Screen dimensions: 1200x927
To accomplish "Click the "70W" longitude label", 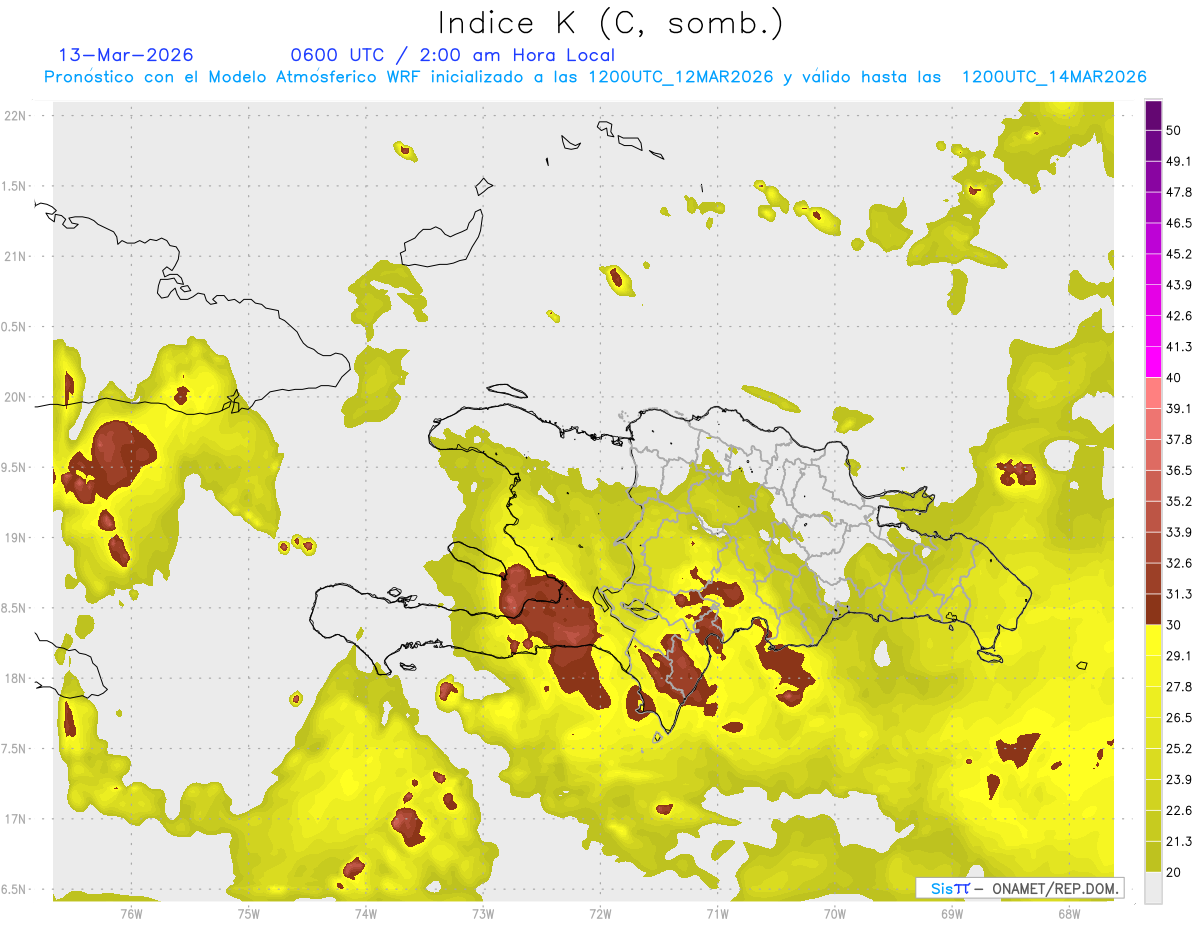I will coord(835,913).
